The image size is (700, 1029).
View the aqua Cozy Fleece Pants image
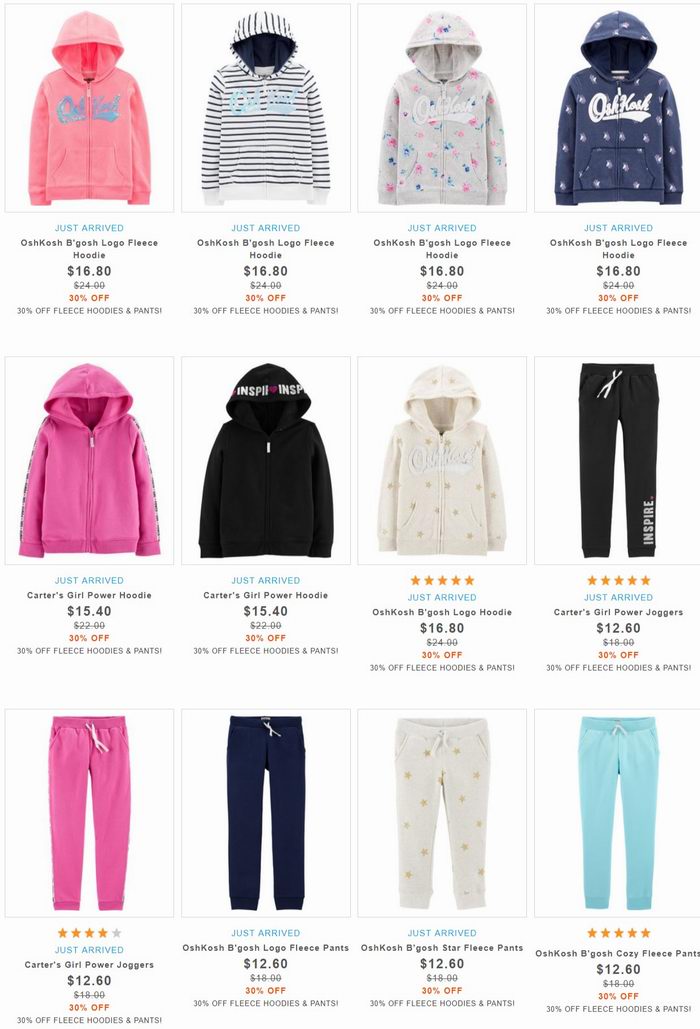[618, 813]
